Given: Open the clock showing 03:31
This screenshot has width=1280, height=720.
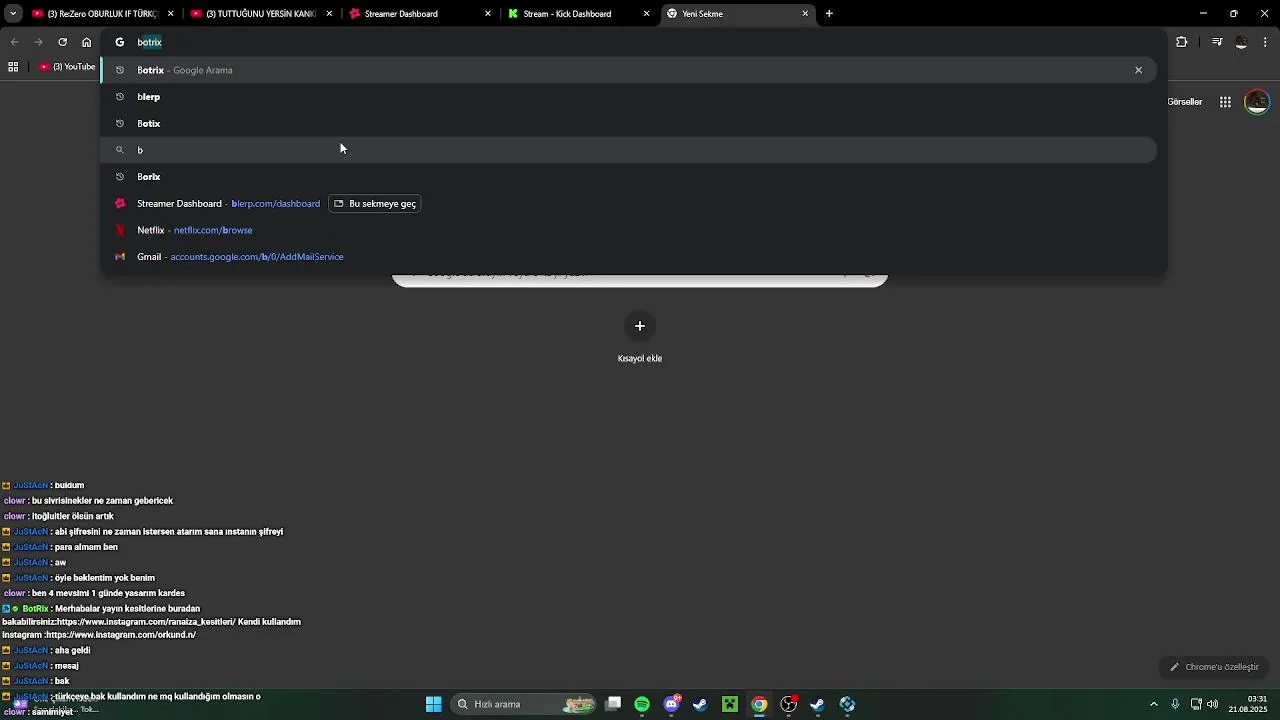Looking at the screenshot, I should tap(1248, 704).
